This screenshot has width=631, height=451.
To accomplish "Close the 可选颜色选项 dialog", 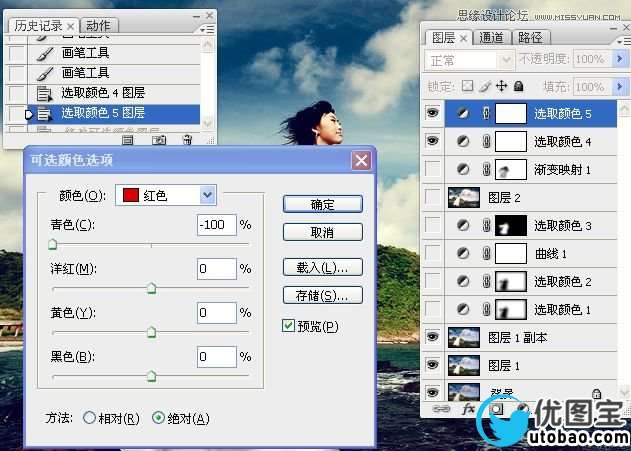I will (x=361, y=160).
